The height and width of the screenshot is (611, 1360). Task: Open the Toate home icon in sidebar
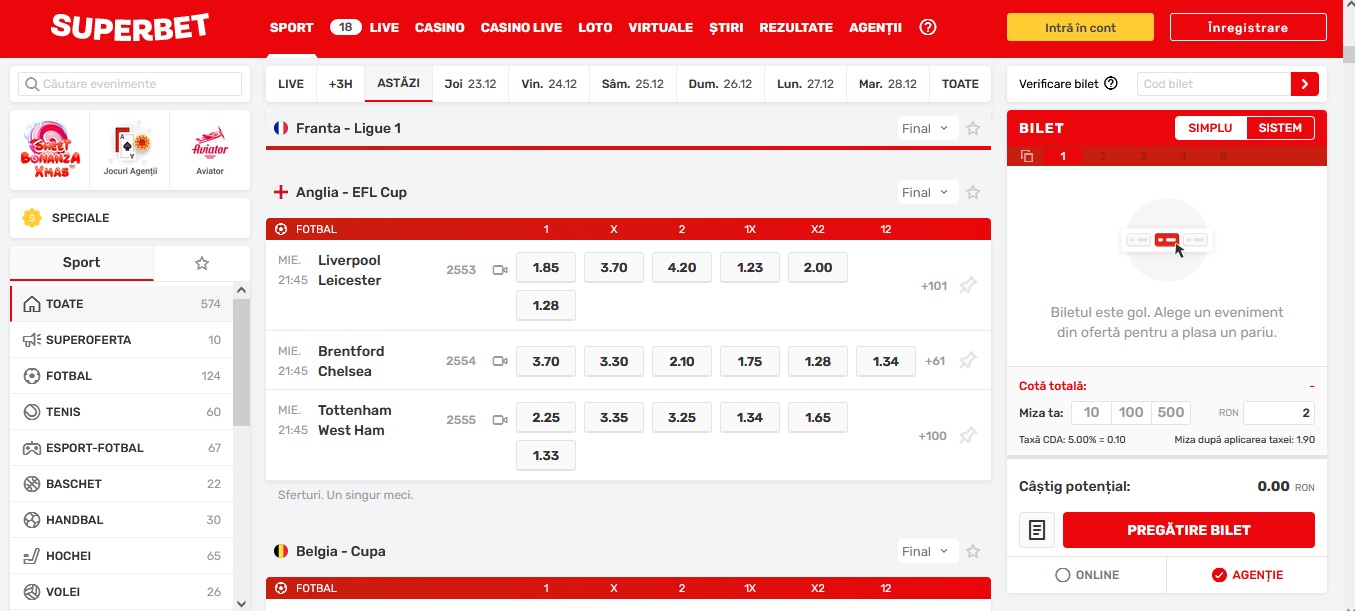(x=31, y=304)
